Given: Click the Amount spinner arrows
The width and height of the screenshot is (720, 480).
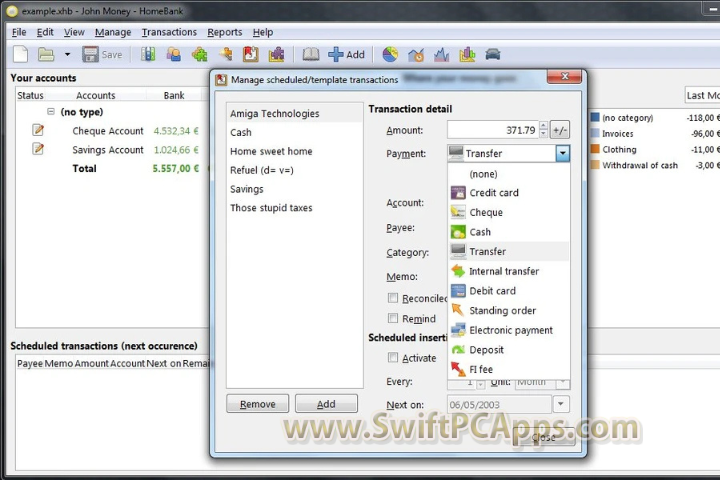Looking at the screenshot, I should click(543, 130).
